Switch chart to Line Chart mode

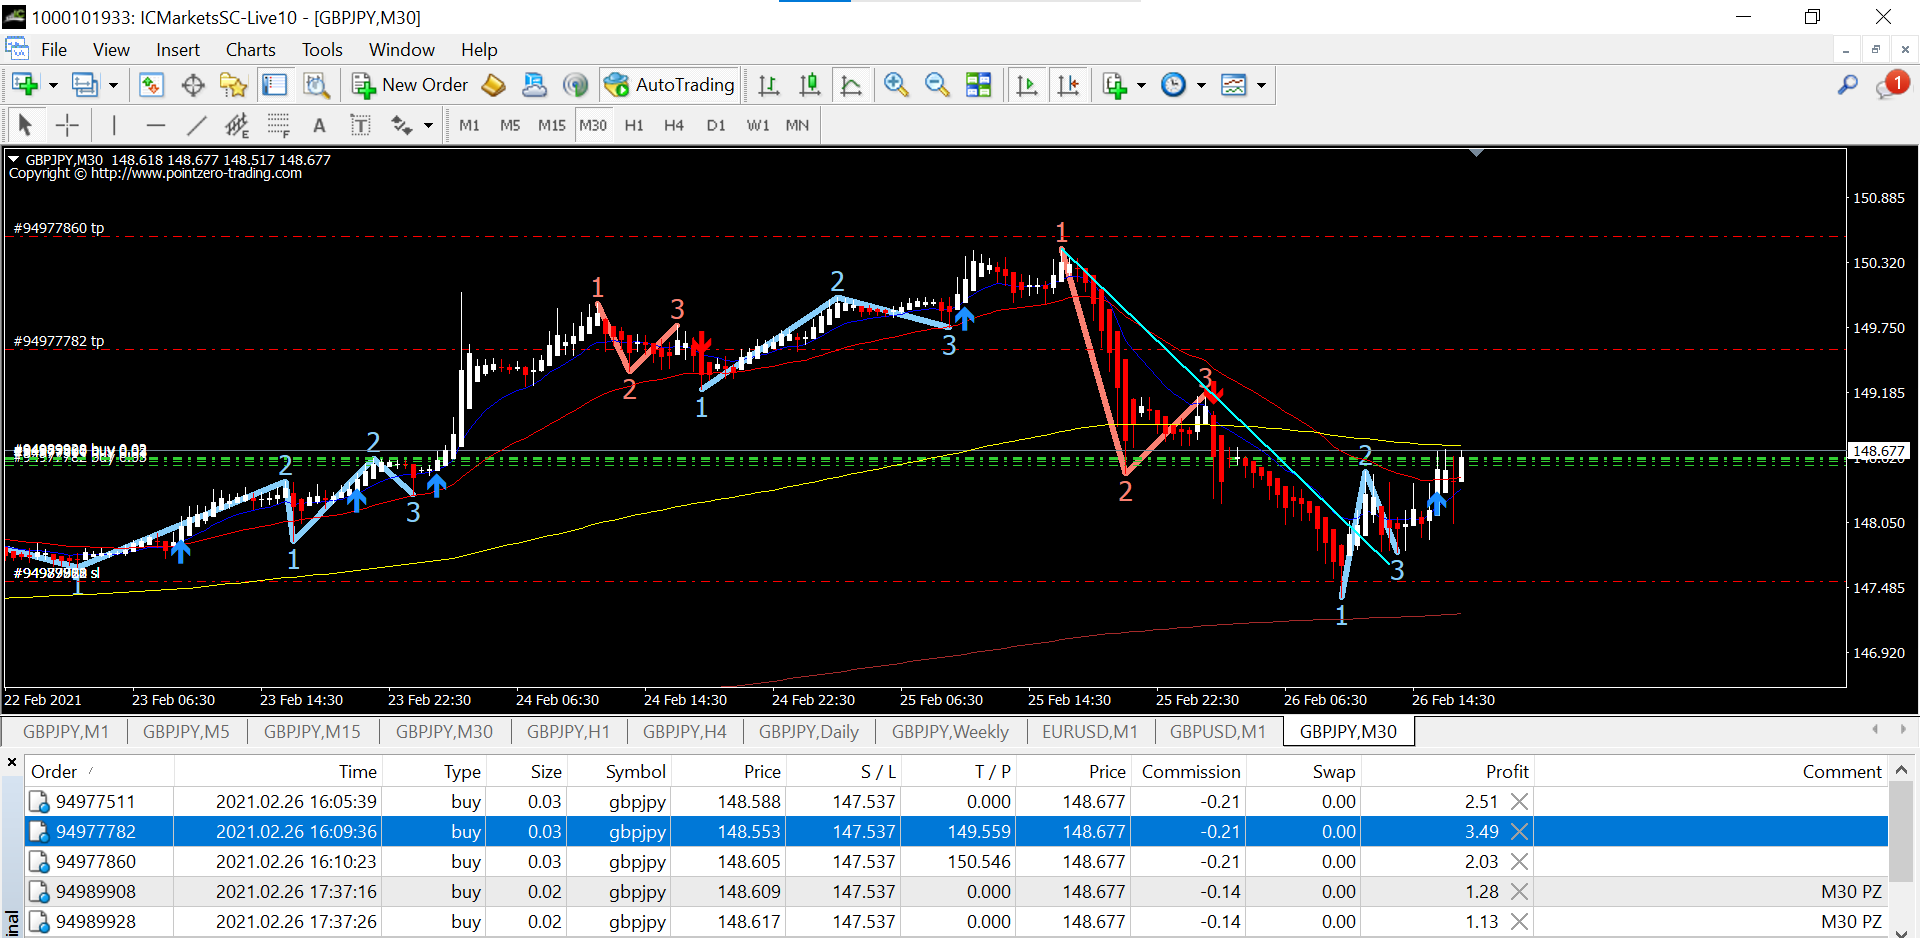click(851, 85)
